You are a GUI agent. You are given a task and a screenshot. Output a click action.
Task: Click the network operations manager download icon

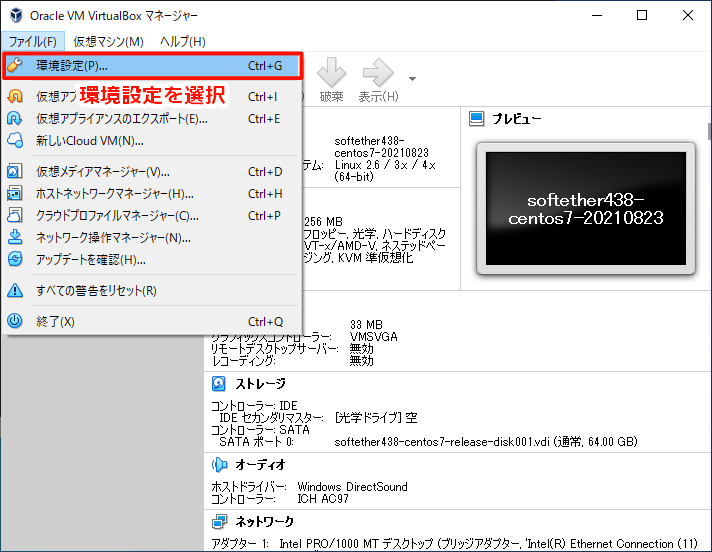coord(15,237)
